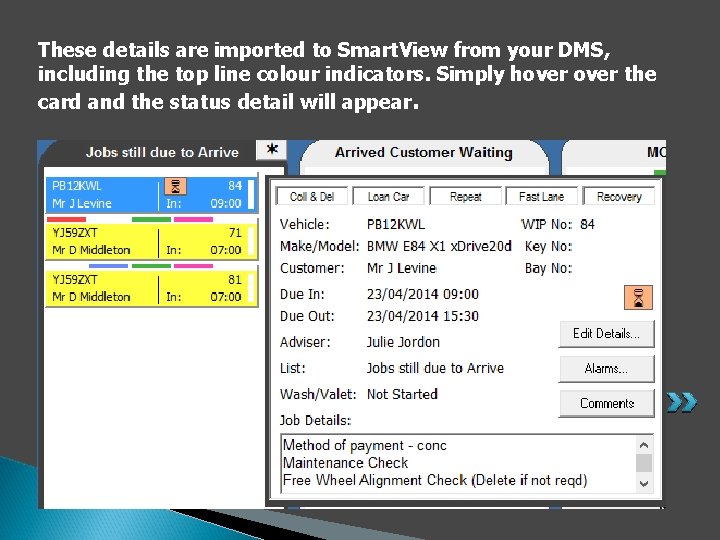Click the WIP No value 84
Image resolution: width=720 pixels, height=540 pixels.
click(x=587, y=225)
